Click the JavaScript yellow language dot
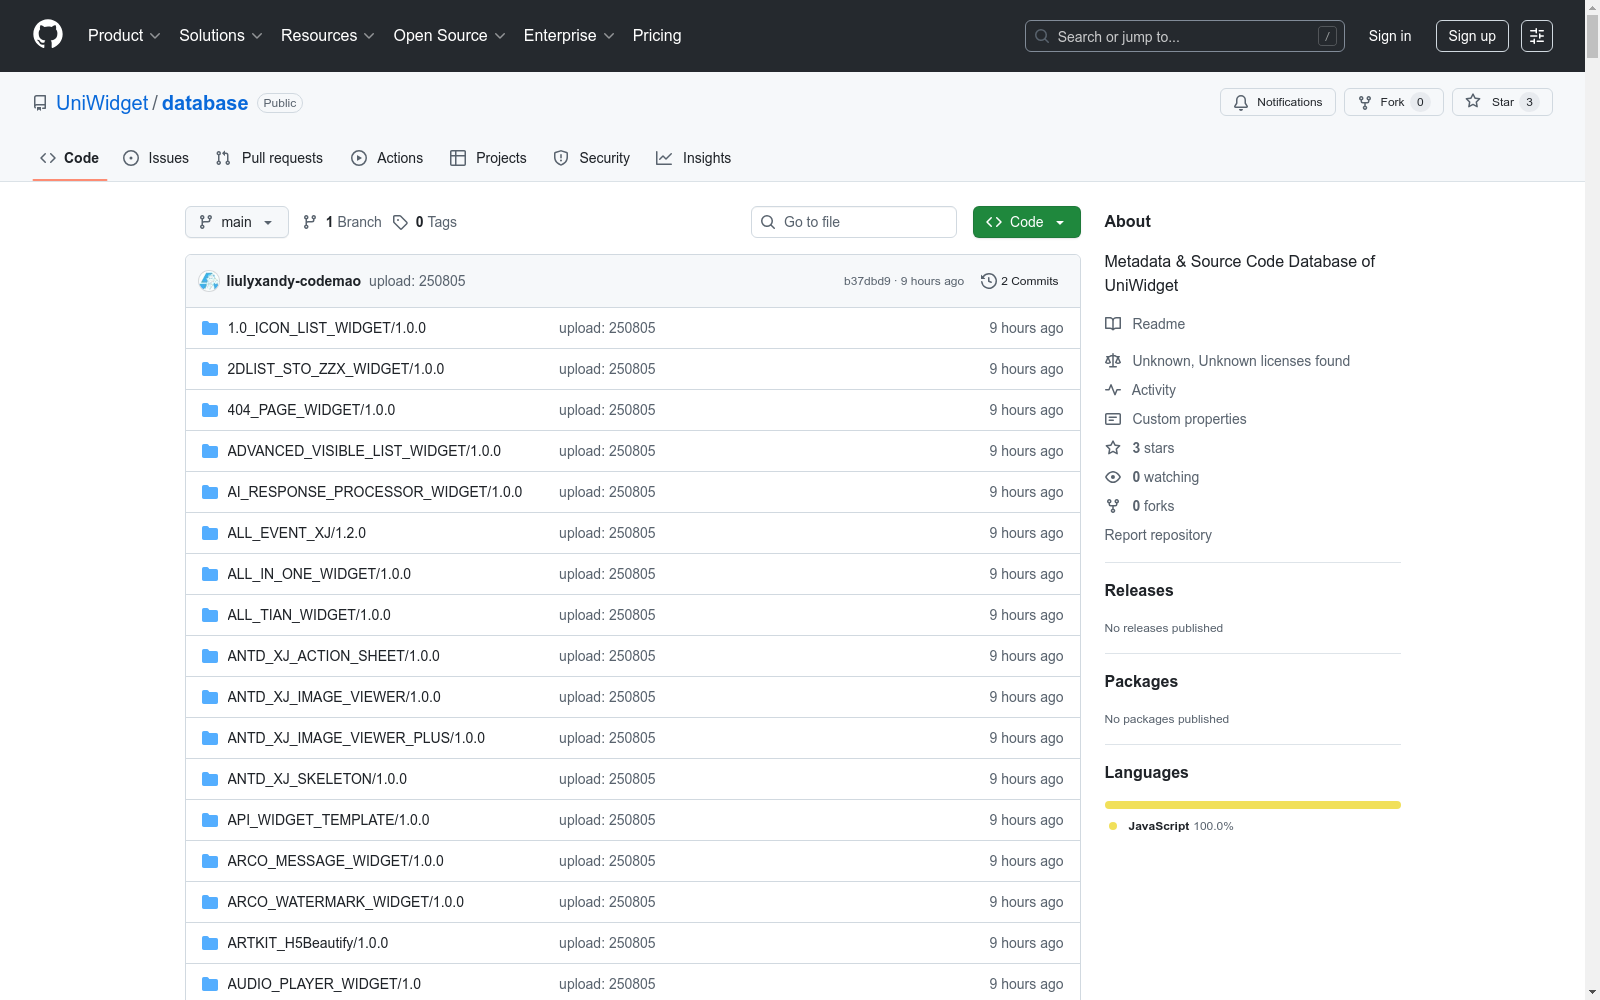 [x=1113, y=826]
